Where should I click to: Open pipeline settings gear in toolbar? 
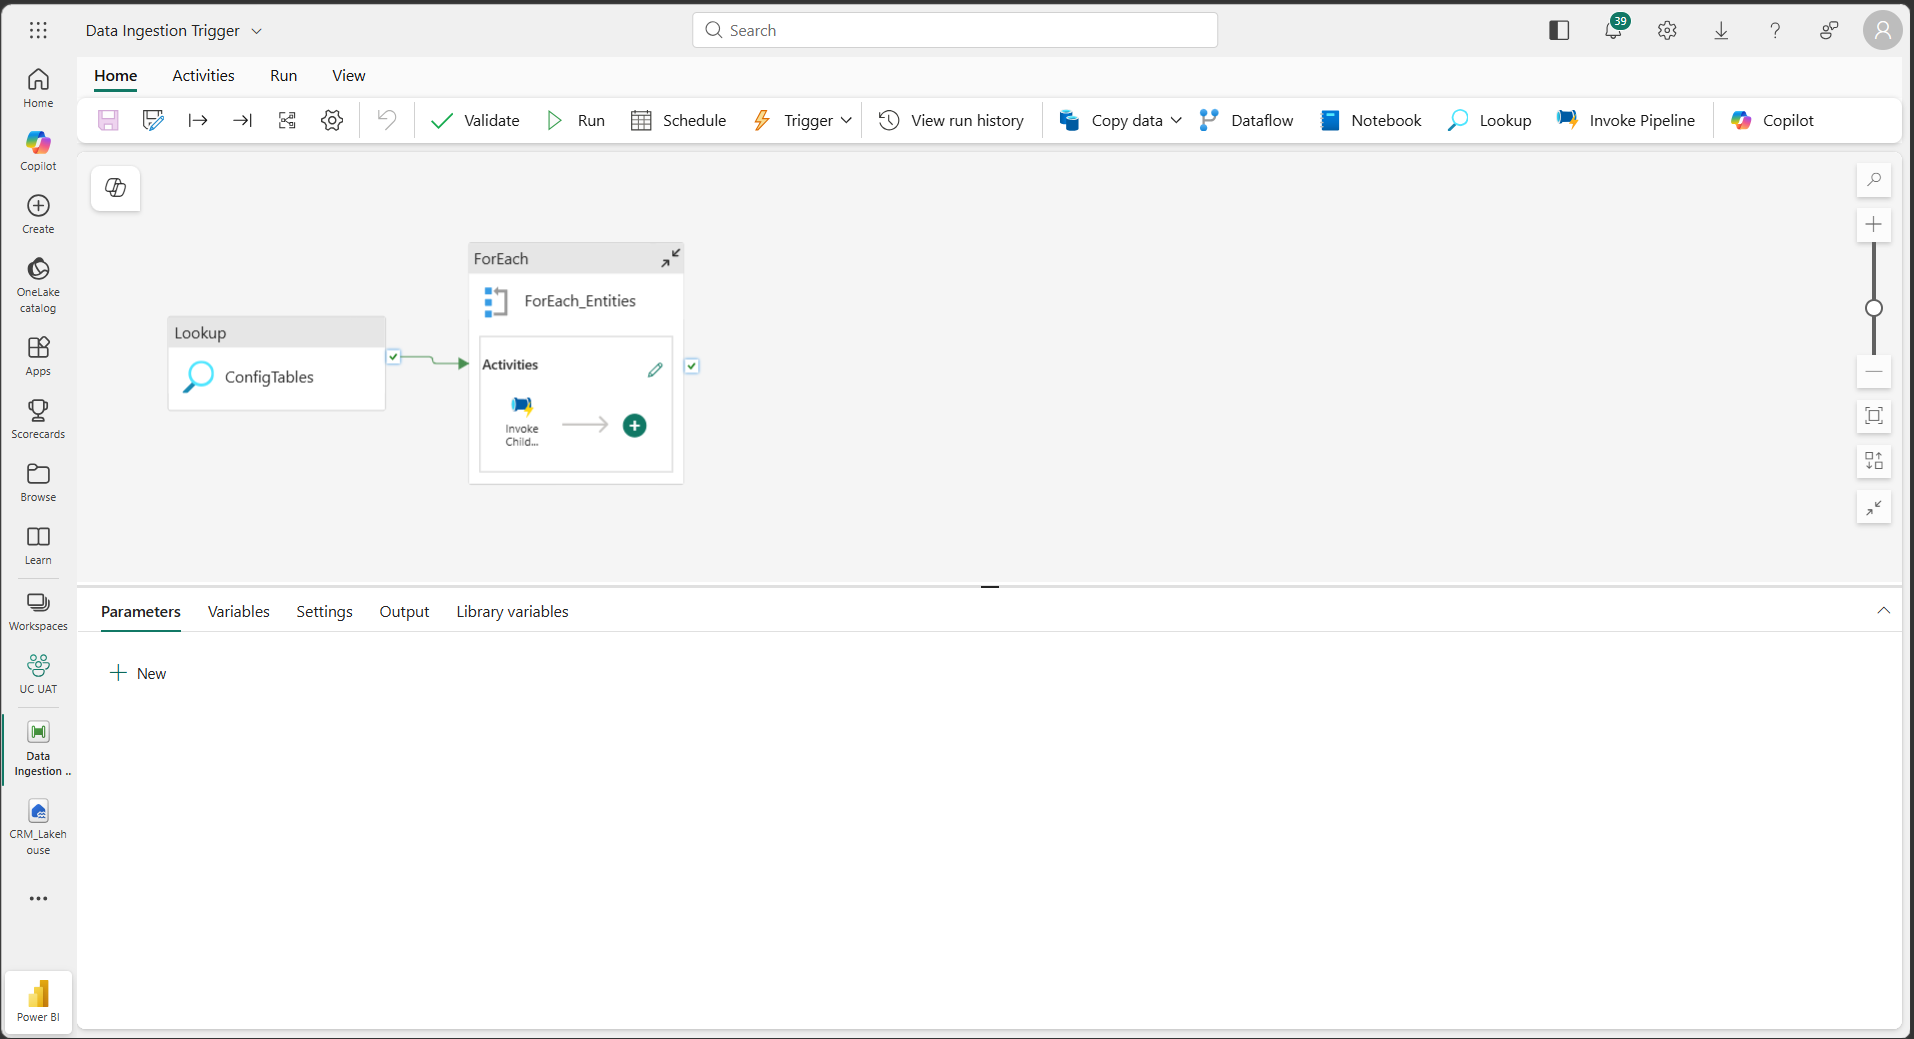[332, 120]
